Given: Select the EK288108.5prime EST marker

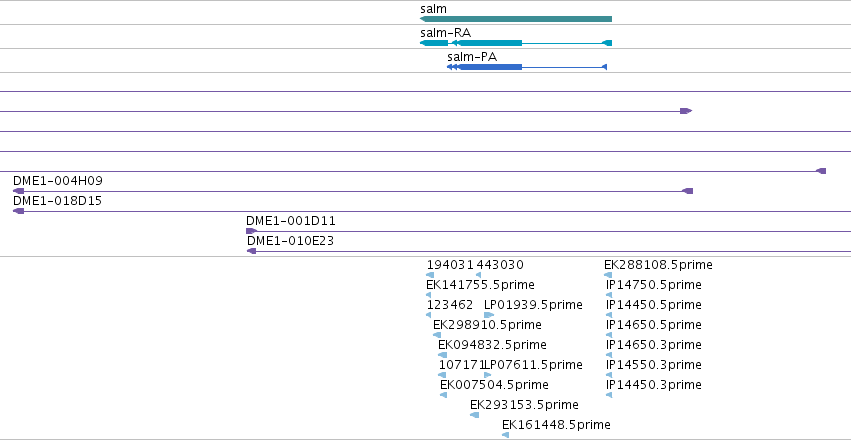Looking at the screenshot, I should click(608, 275).
